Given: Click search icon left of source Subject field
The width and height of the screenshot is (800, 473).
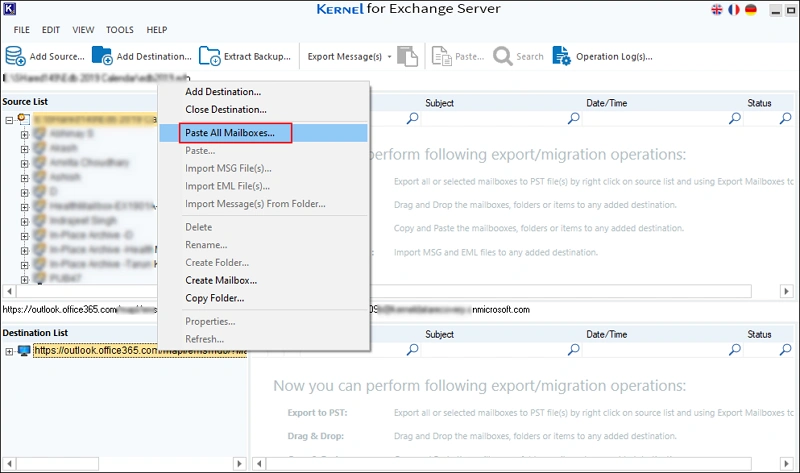Looking at the screenshot, I should pos(413,118).
